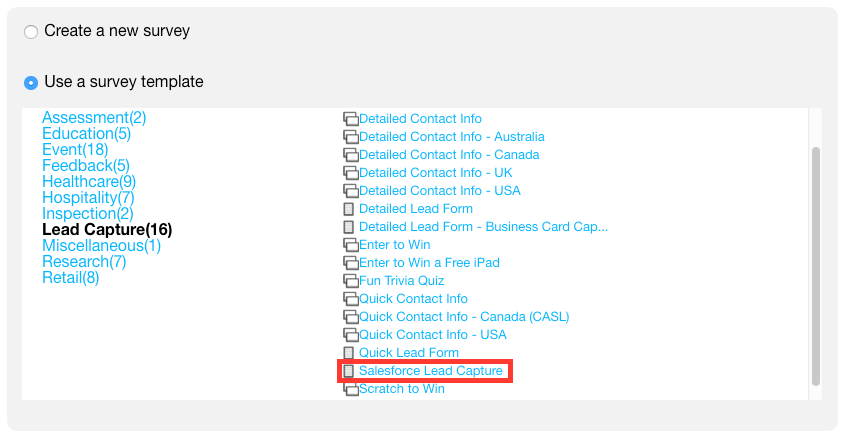This screenshot has height=440, width=846.
Task: Click the multi-page icon beside Detailed Contact Info
Action: pyautogui.click(x=351, y=119)
